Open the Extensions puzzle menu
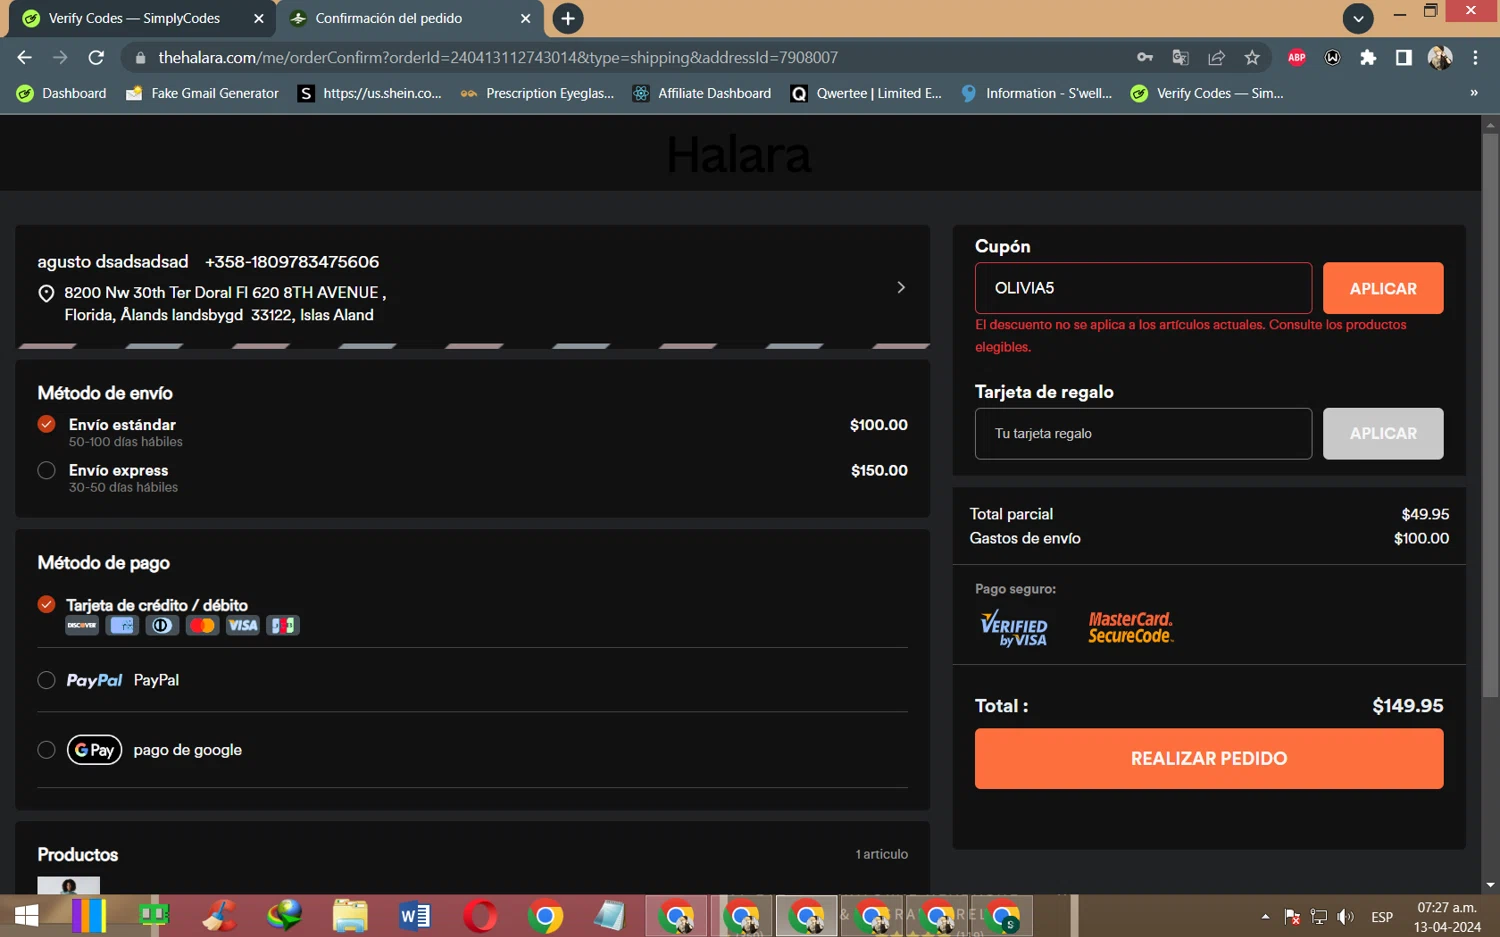The height and width of the screenshot is (937, 1500). pyautogui.click(x=1368, y=58)
